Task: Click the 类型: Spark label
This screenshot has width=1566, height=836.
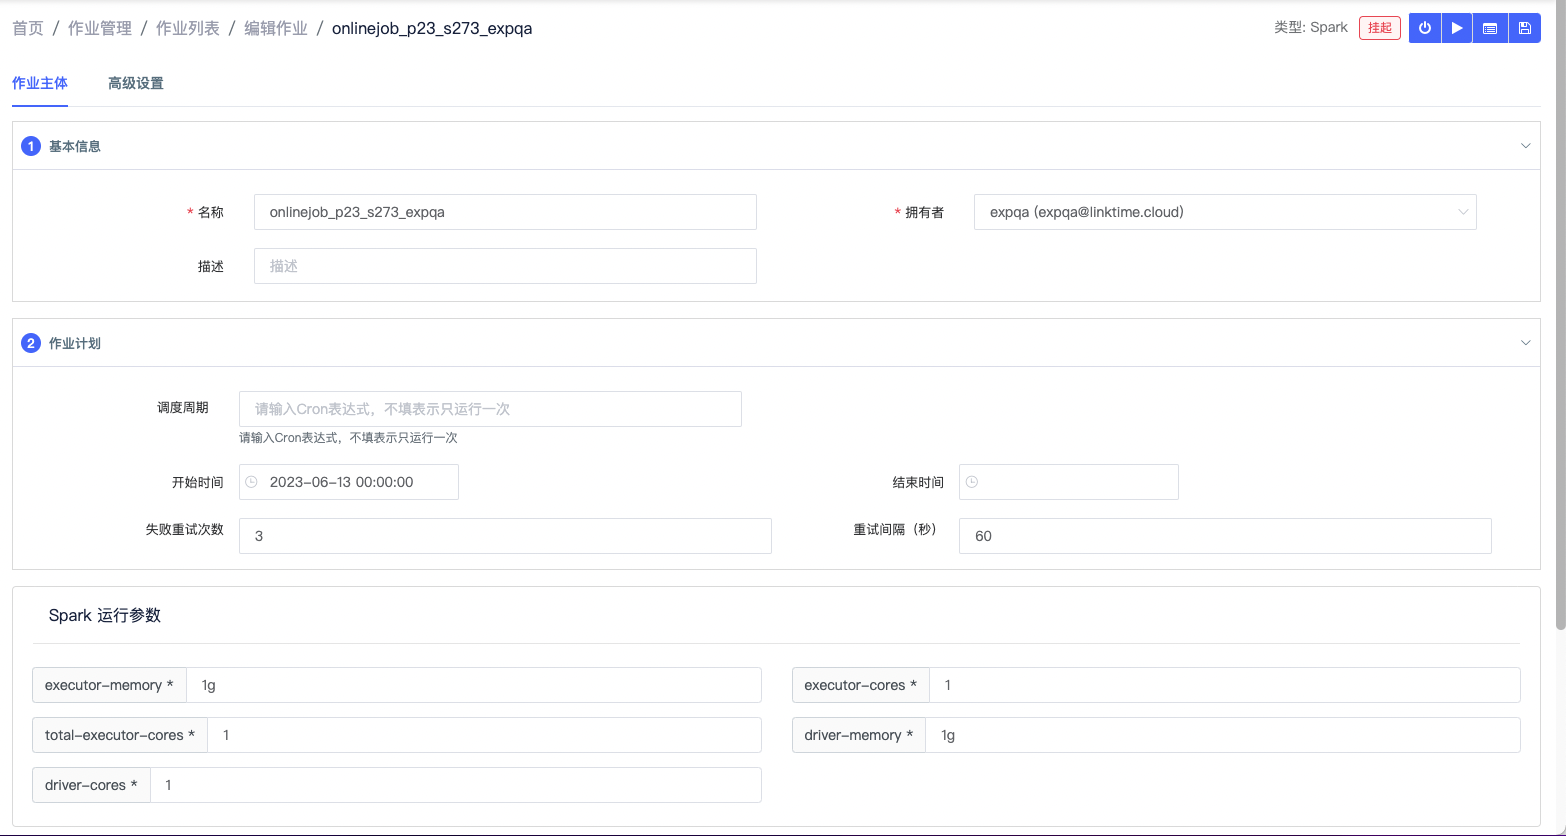Action: point(1311,28)
